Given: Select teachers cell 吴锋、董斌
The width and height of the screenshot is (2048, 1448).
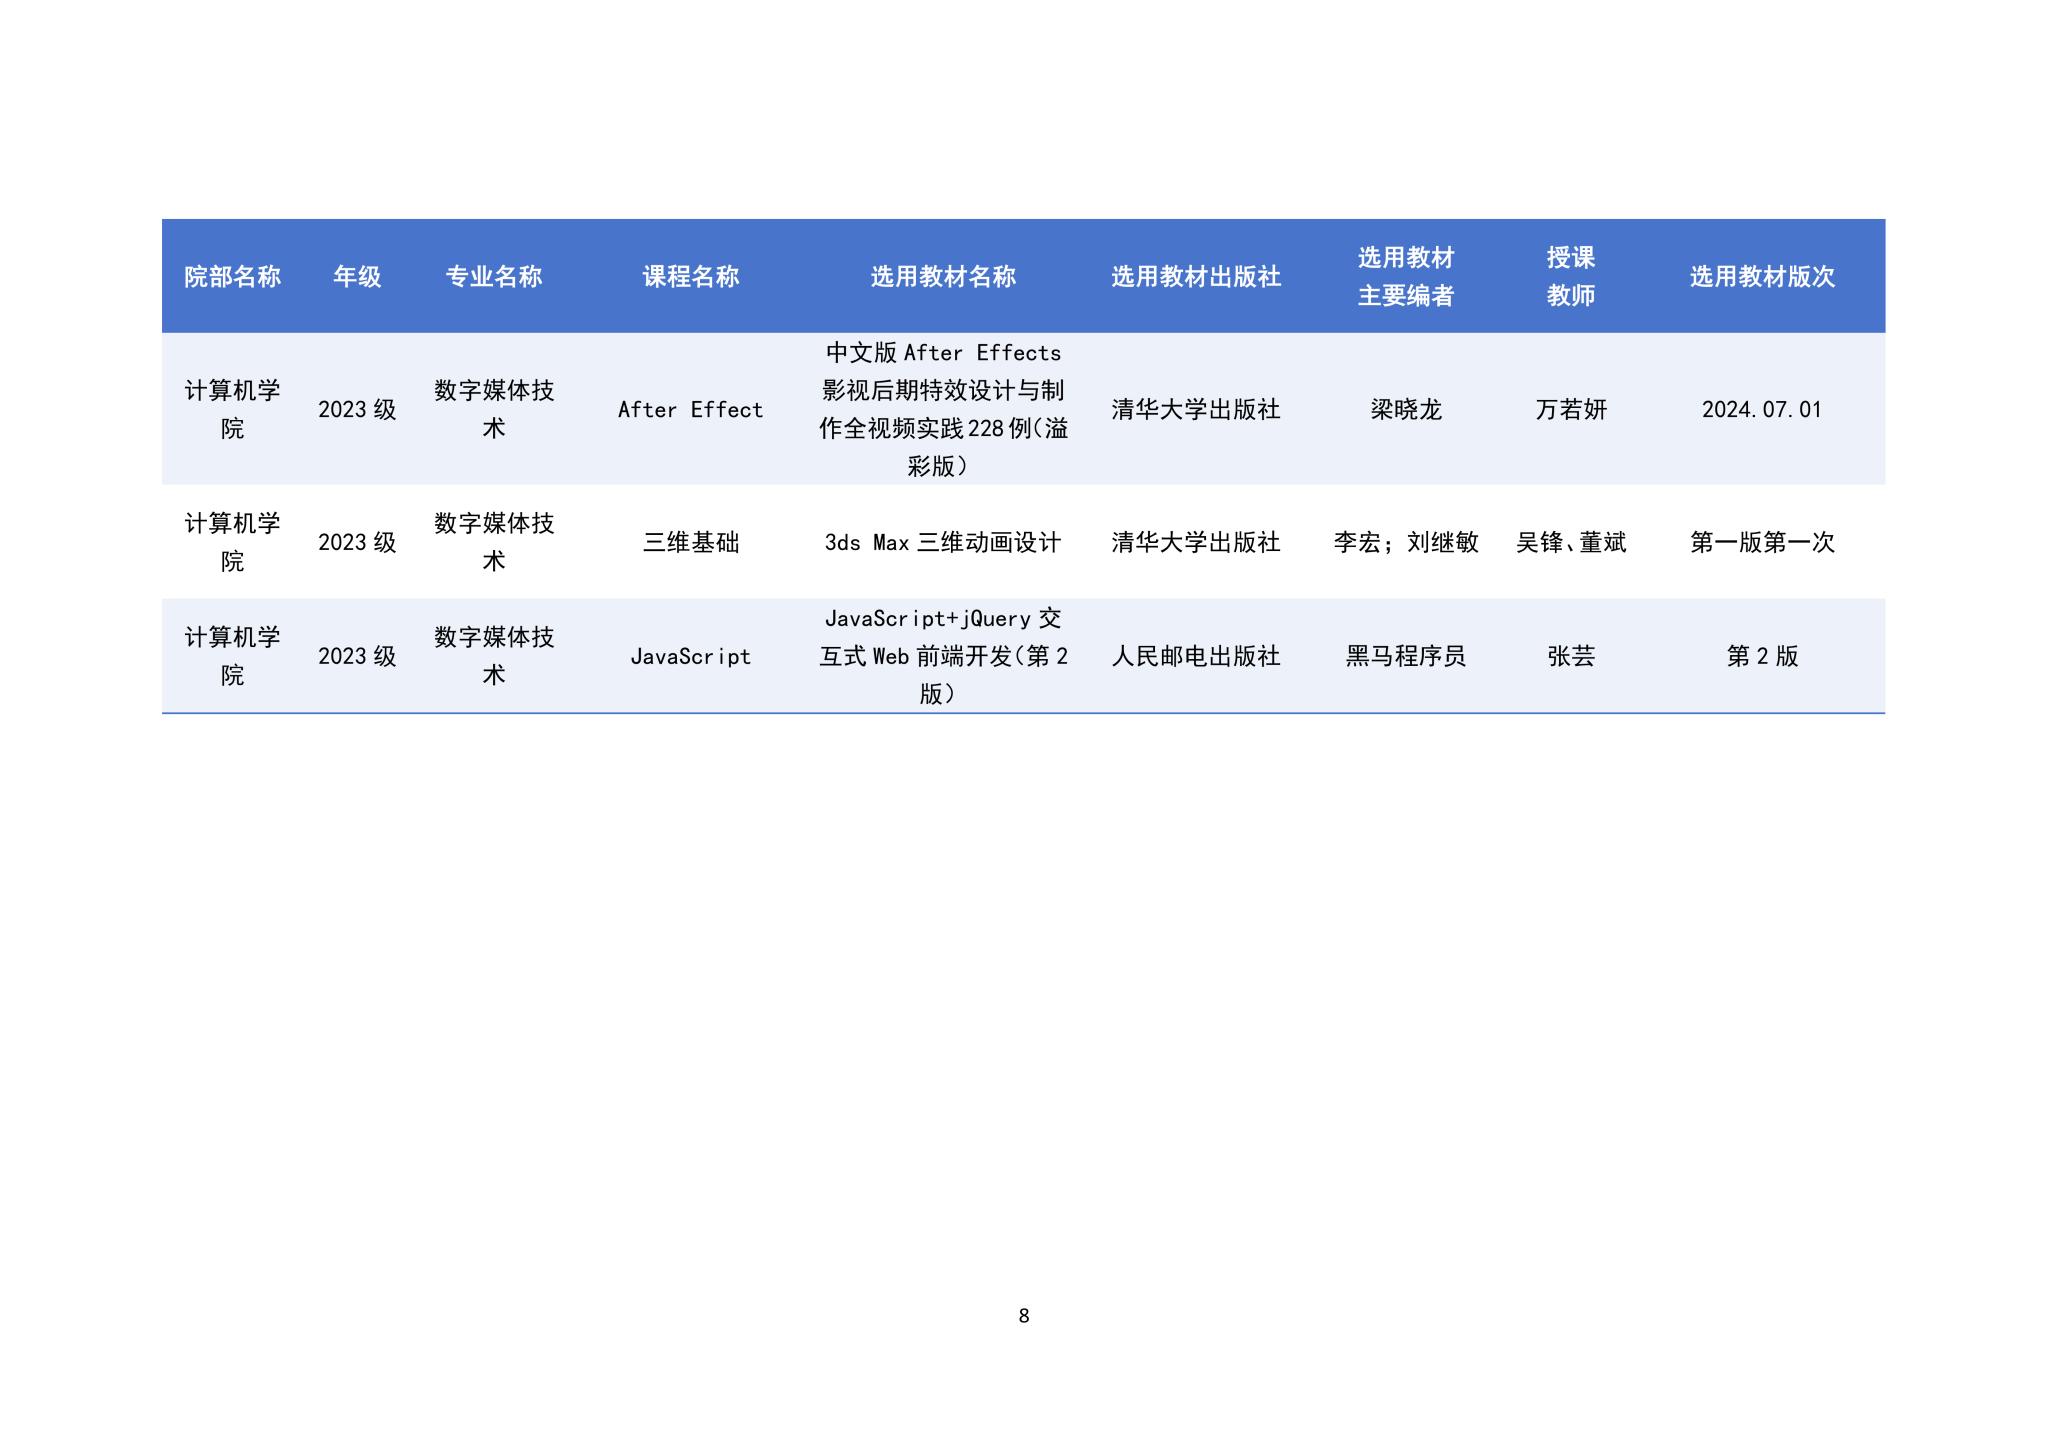Looking at the screenshot, I should pos(1570,543).
